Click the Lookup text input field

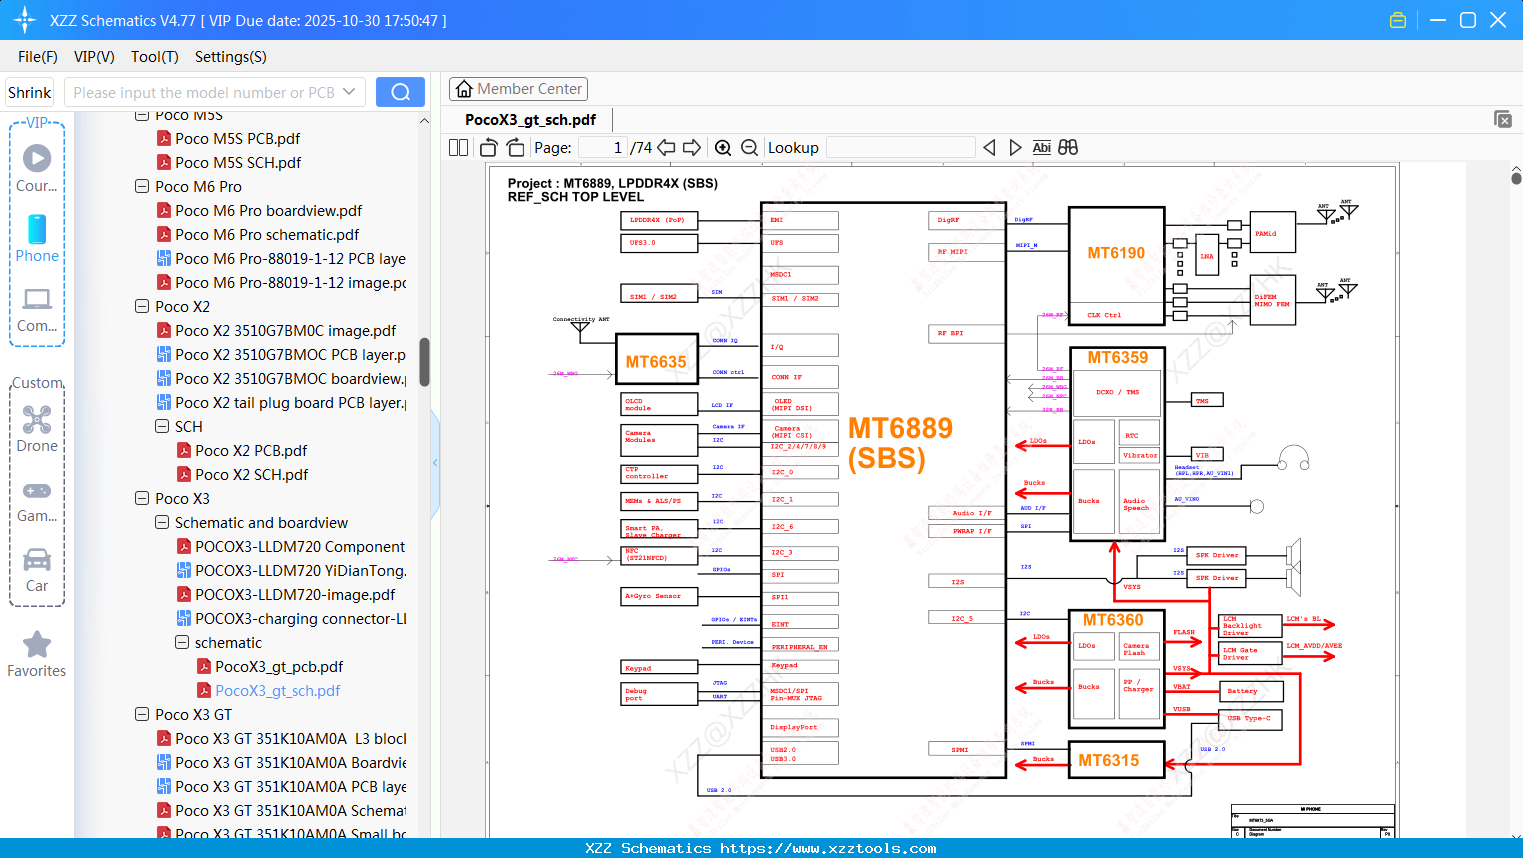(x=900, y=148)
